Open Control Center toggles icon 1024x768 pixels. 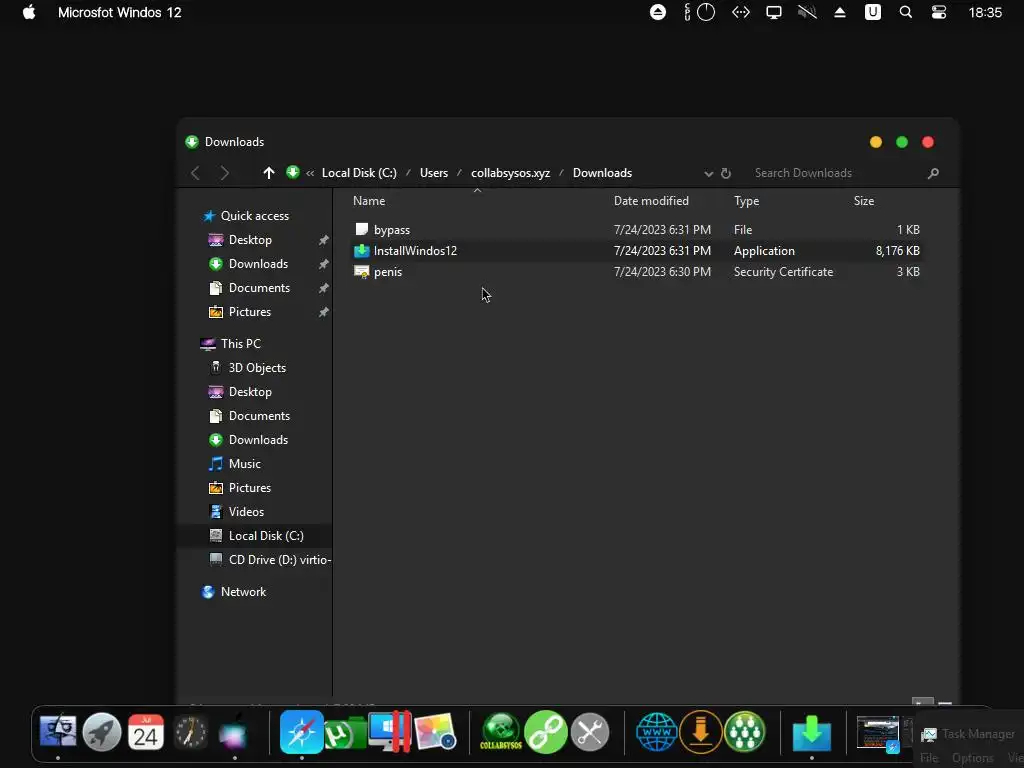tap(938, 12)
